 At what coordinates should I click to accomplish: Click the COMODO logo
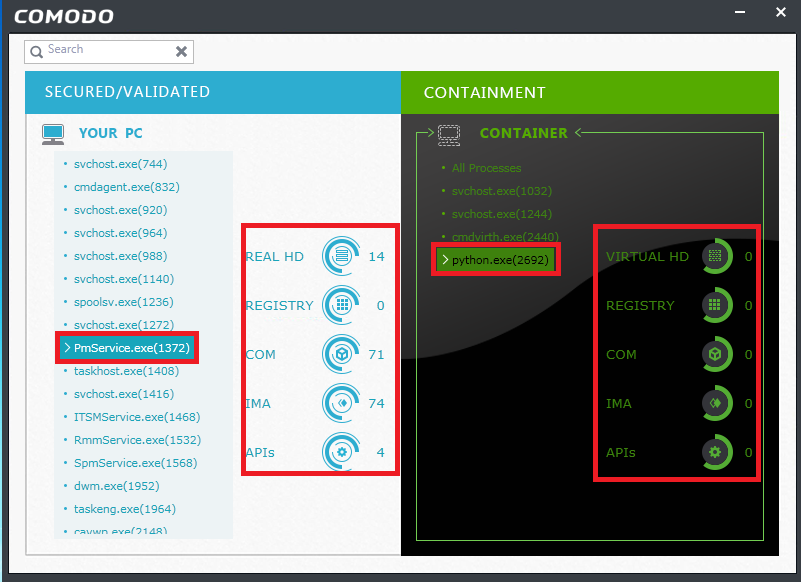[x=64, y=17]
